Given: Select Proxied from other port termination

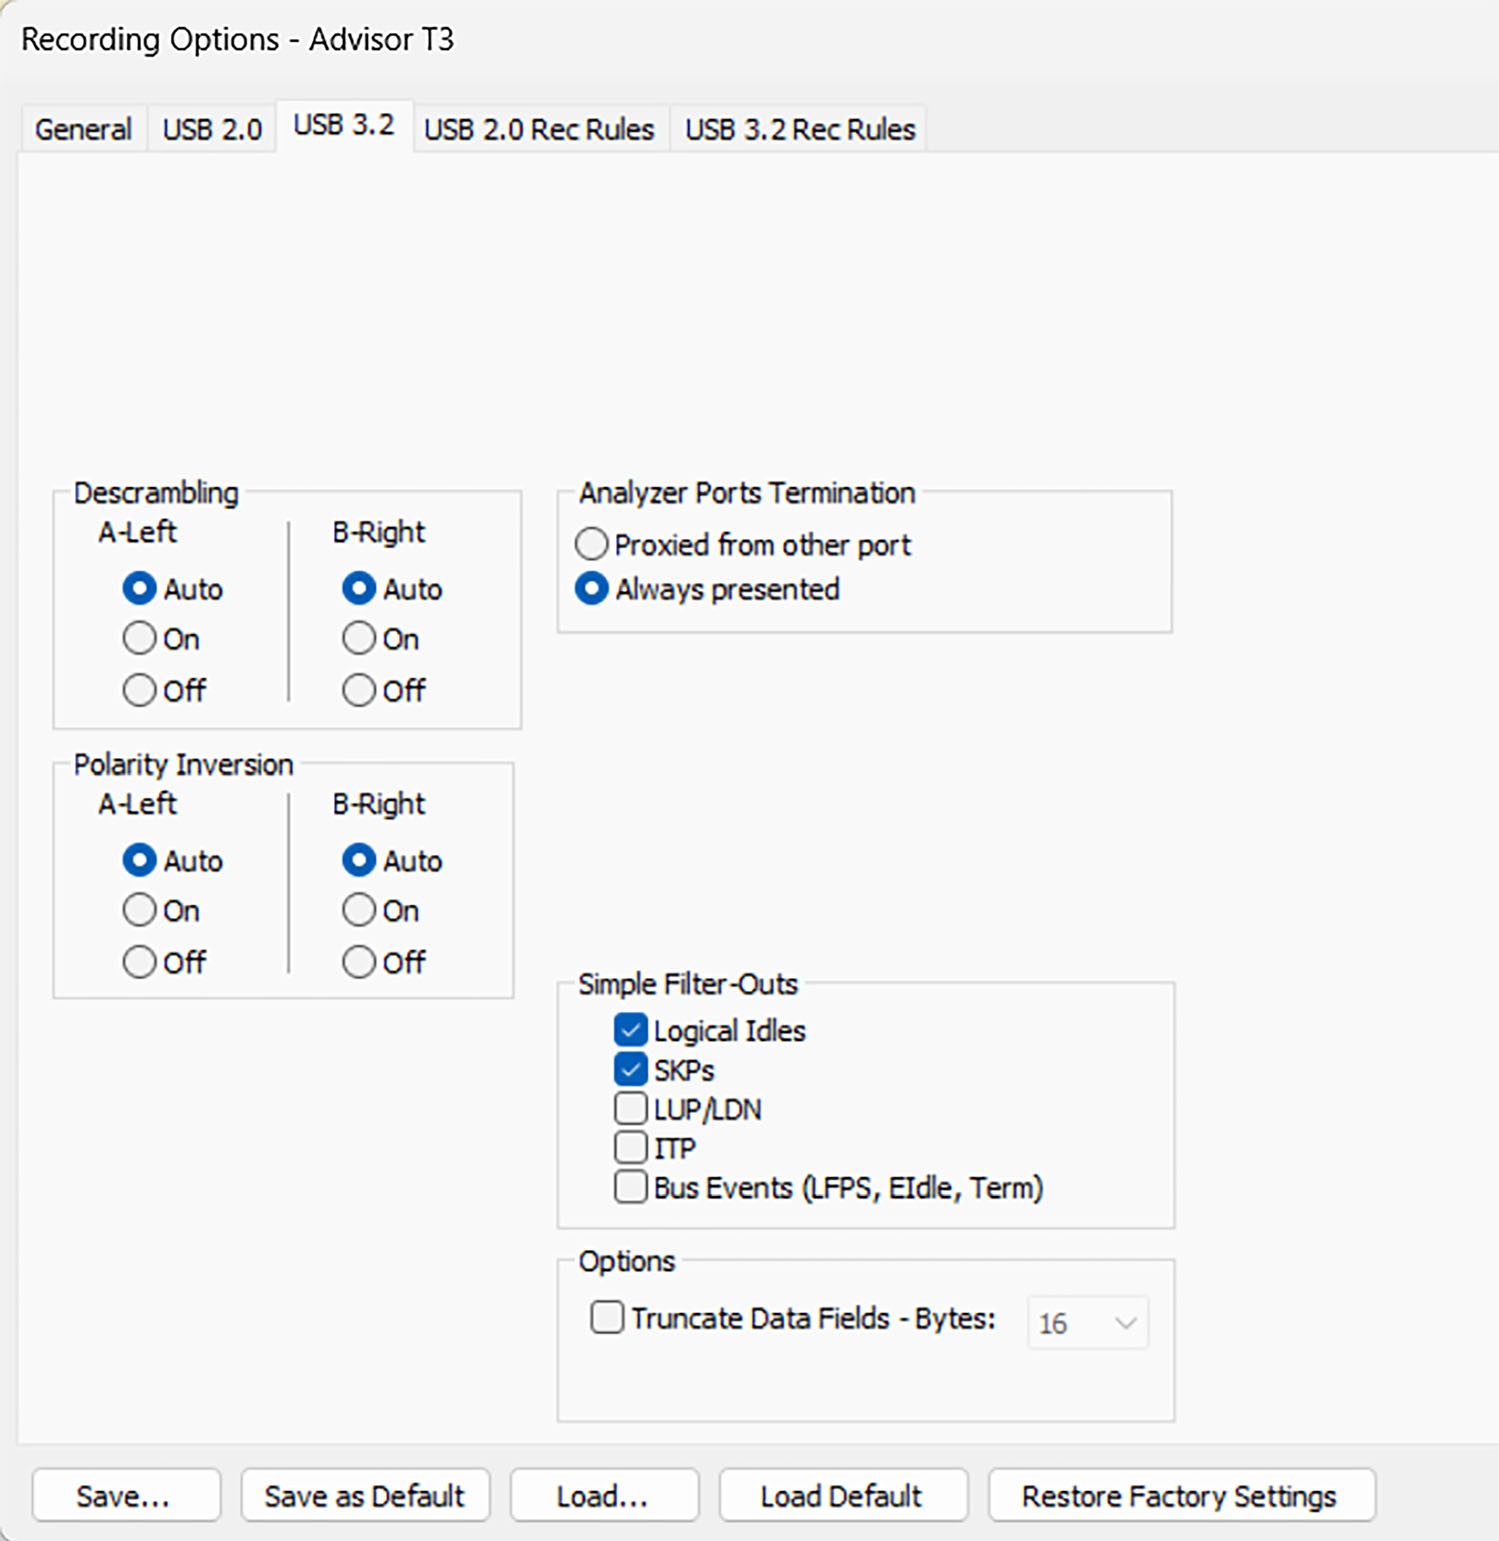Looking at the screenshot, I should point(591,545).
